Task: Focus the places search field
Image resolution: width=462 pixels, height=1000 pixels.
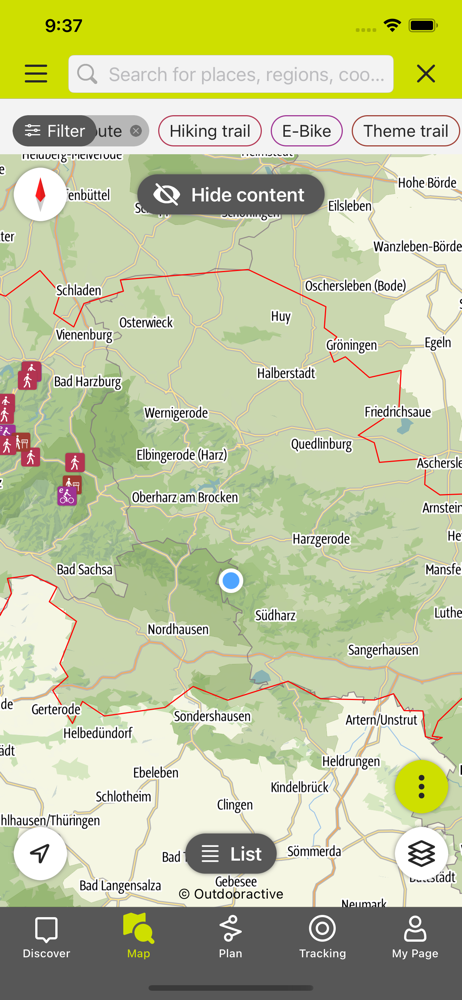Action: point(231,74)
